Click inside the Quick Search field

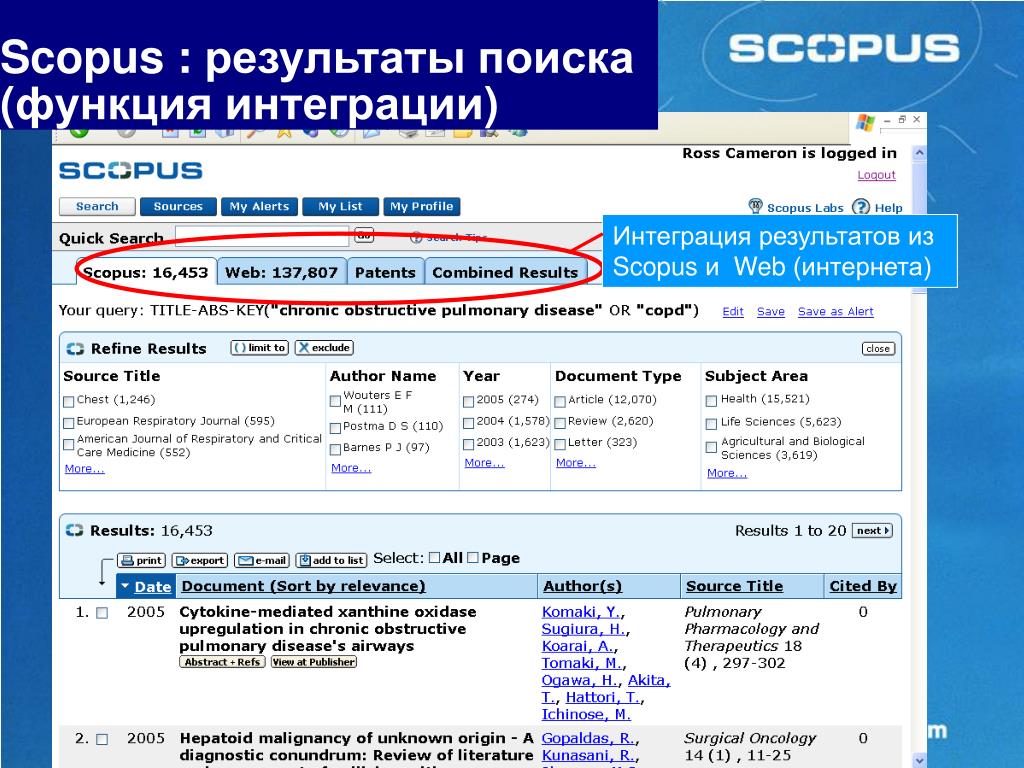[x=262, y=236]
